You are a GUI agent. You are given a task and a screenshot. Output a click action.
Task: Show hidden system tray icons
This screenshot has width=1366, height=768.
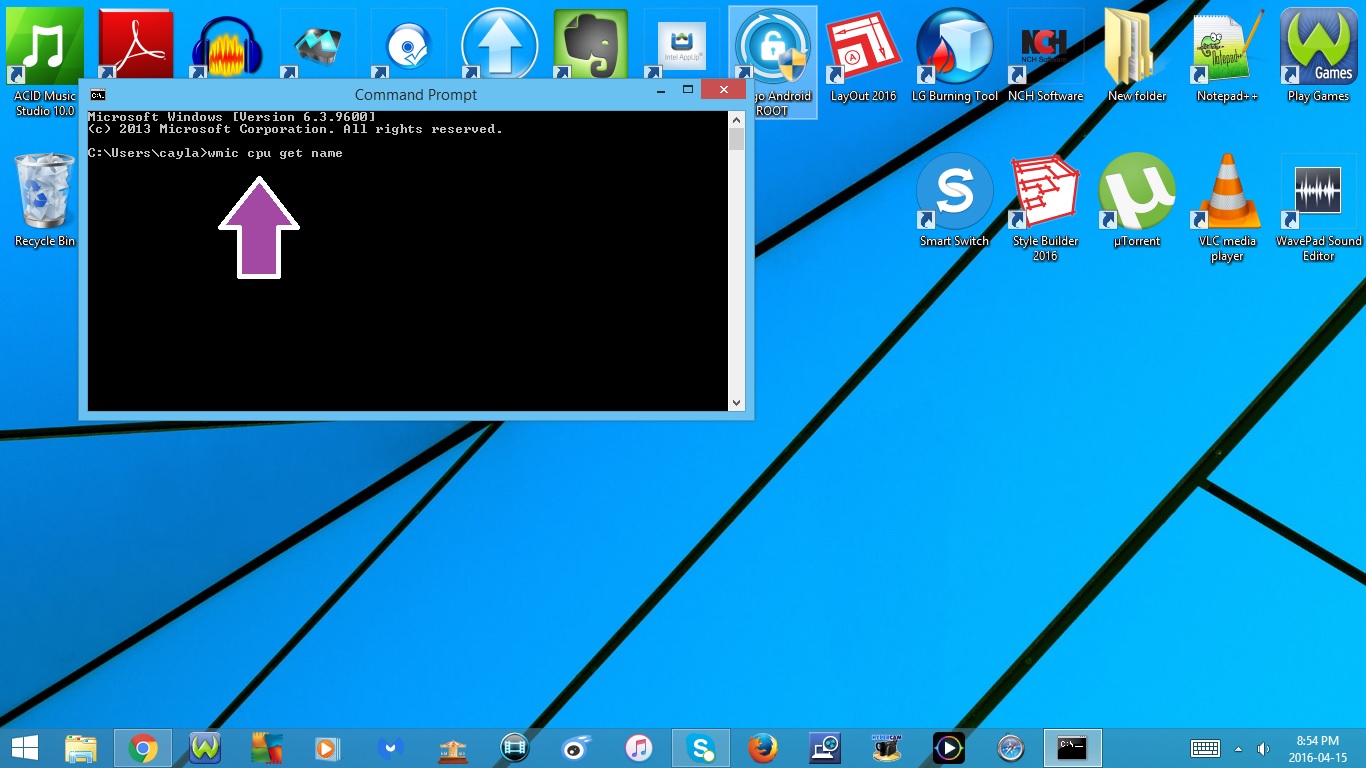(x=1239, y=748)
